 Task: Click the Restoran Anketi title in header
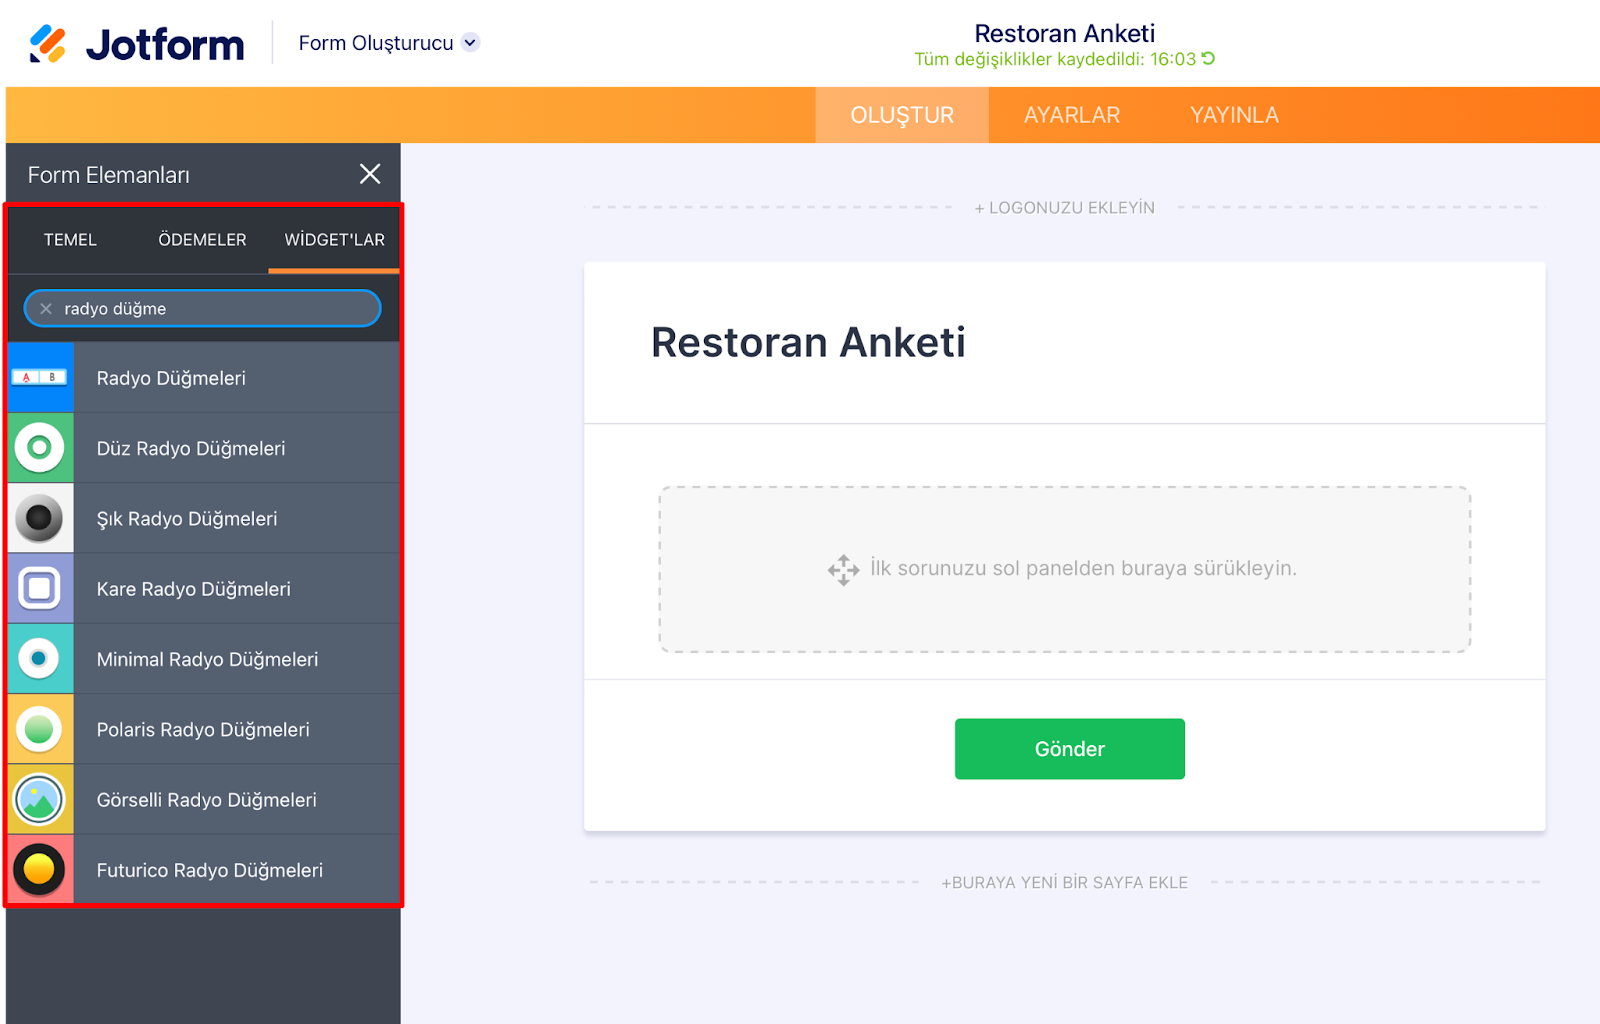click(x=1065, y=33)
